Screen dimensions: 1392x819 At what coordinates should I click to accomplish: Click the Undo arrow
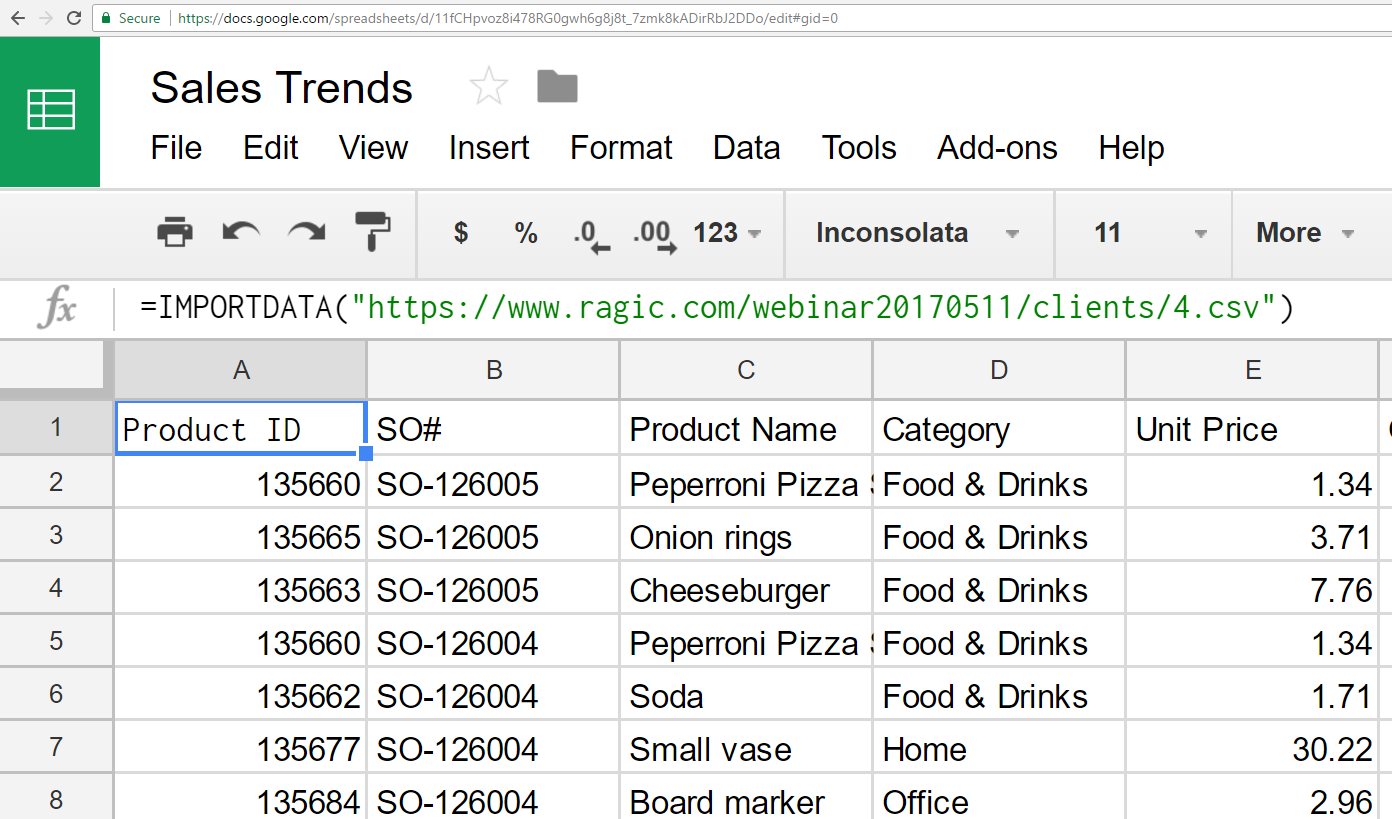pos(241,233)
